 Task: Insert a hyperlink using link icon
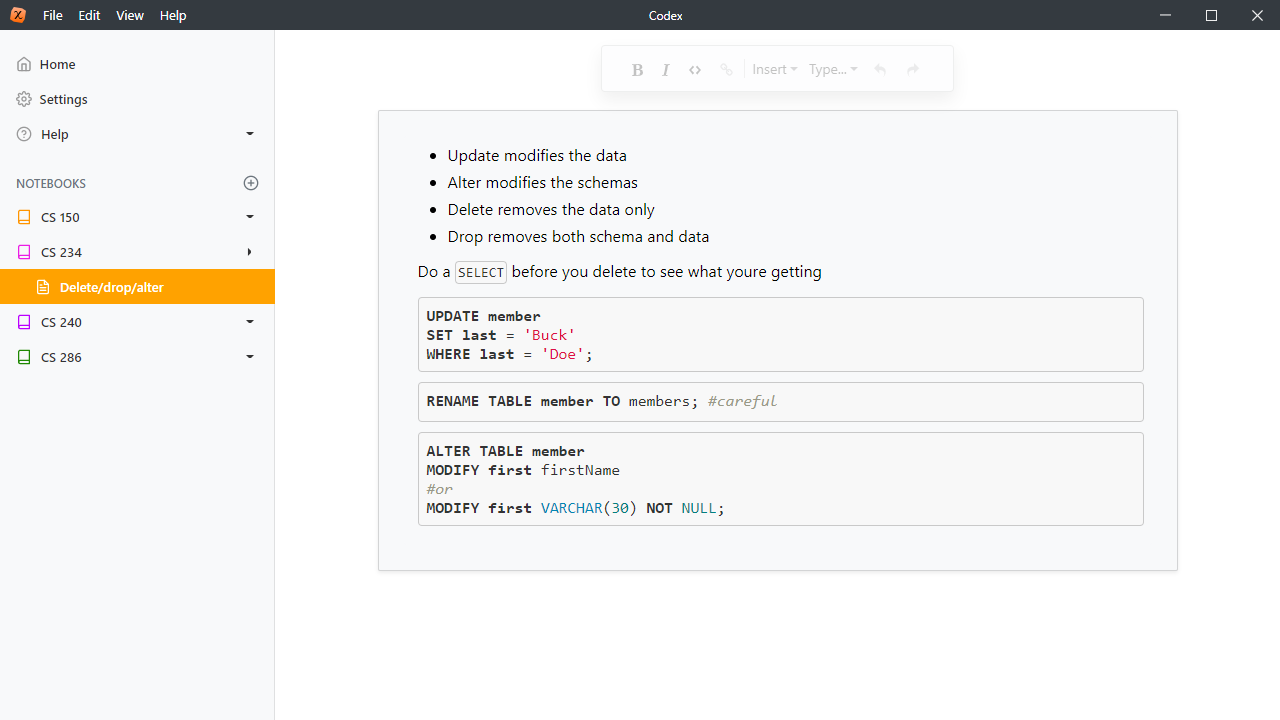[727, 70]
